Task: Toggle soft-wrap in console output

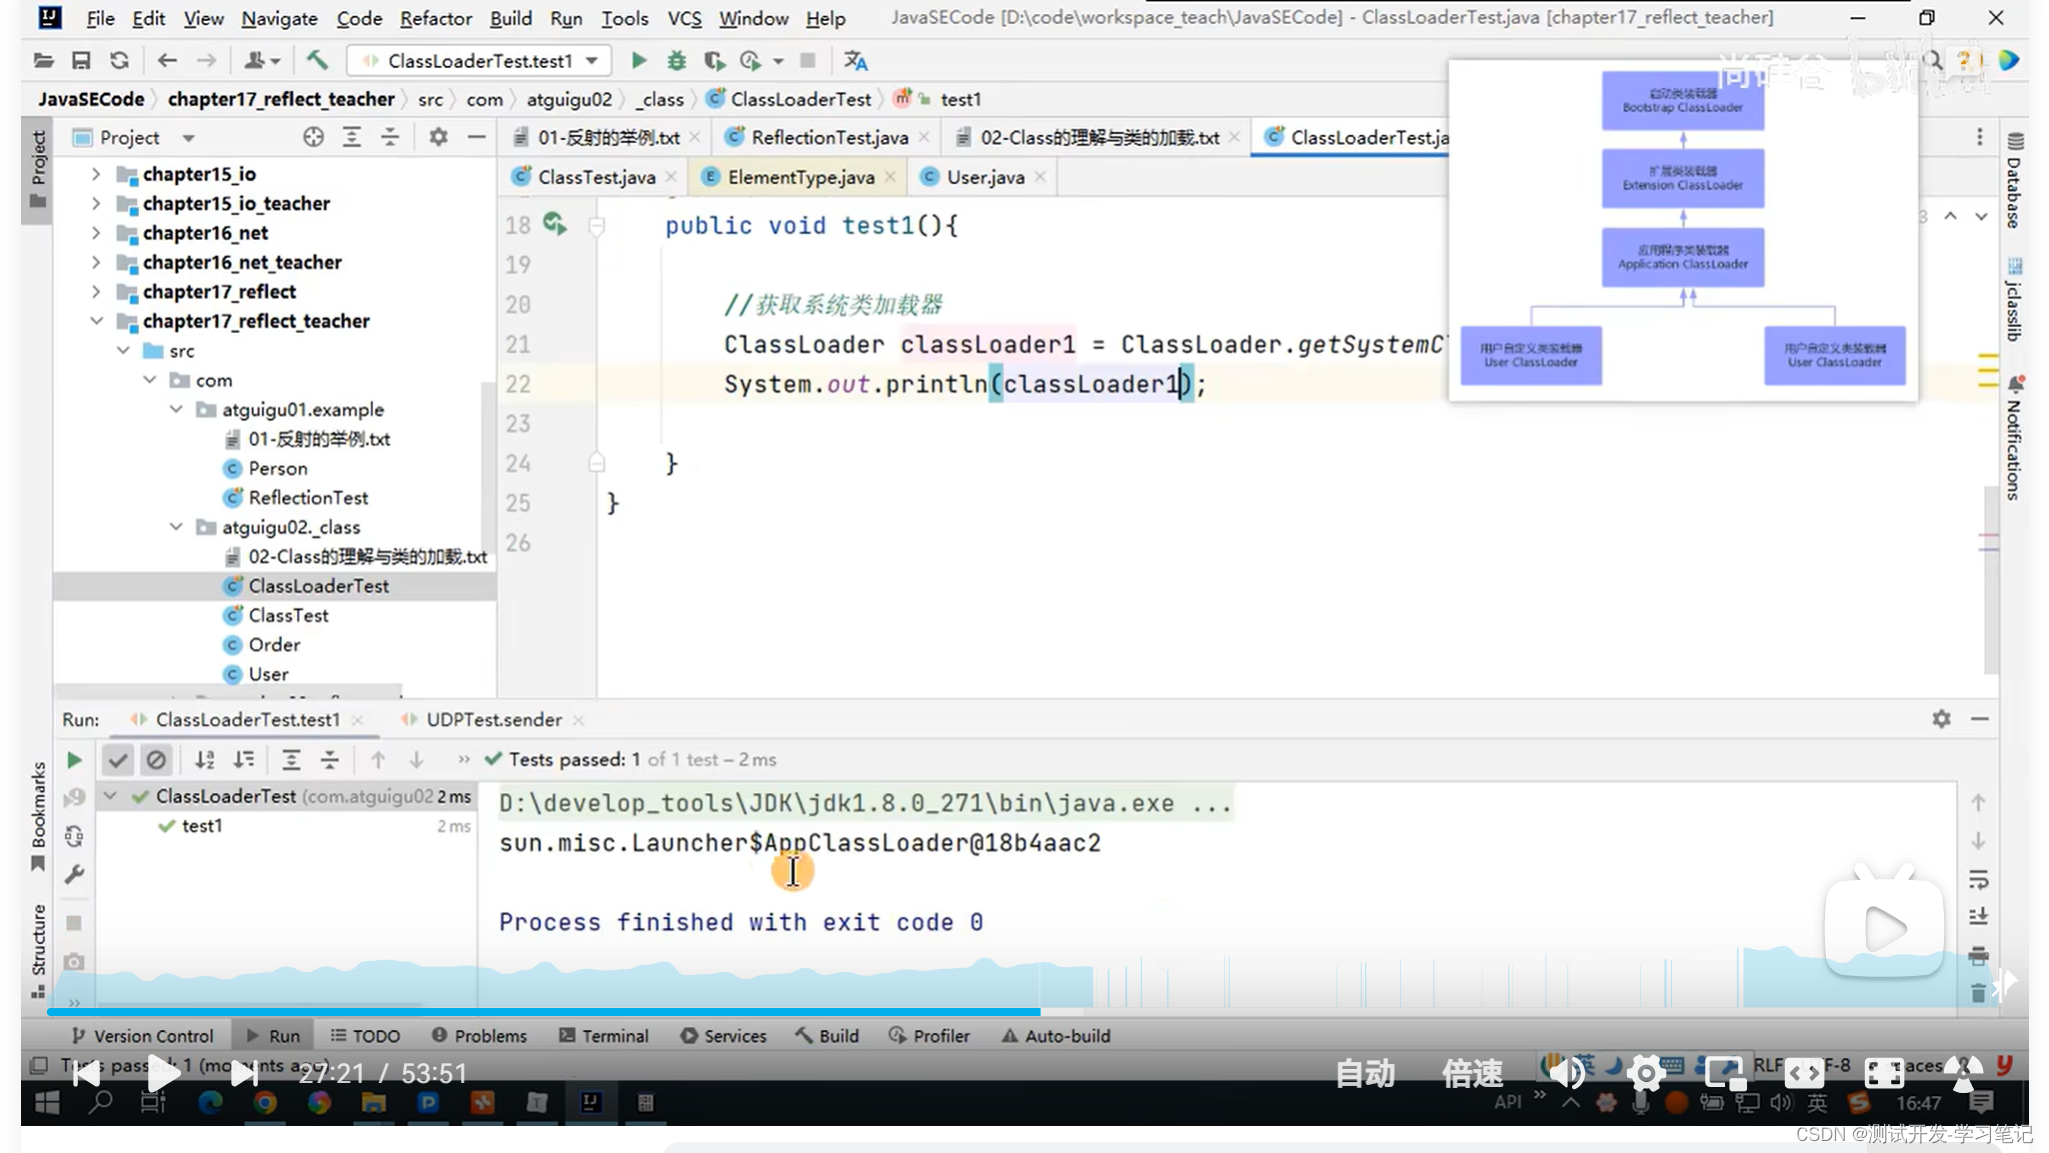Action: click(x=1978, y=880)
